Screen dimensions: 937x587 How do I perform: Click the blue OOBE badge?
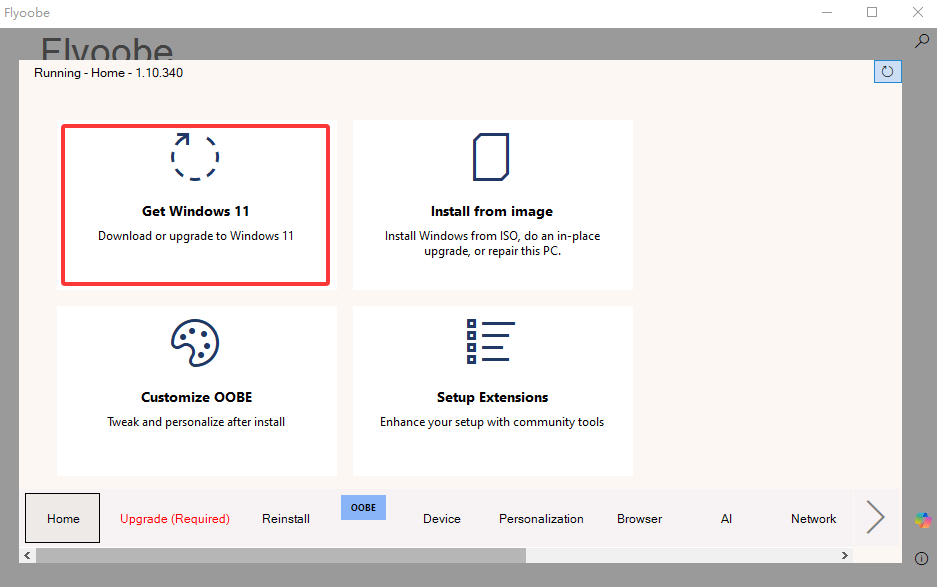tap(363, 507)
